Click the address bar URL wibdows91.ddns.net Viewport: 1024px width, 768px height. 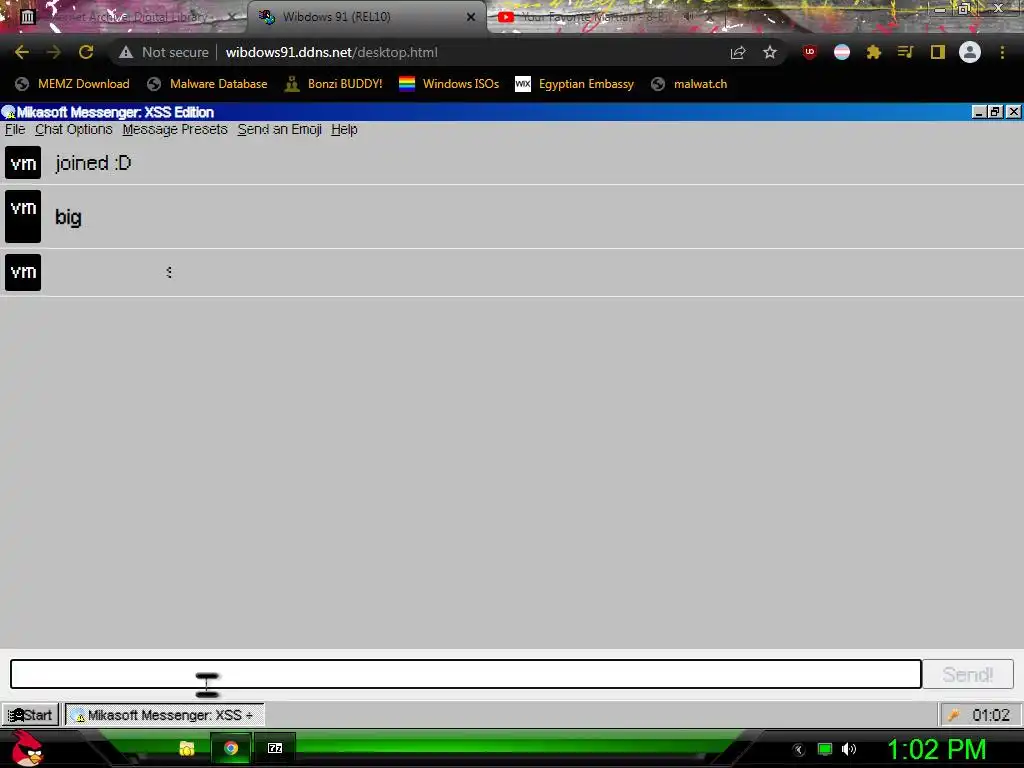332,52
